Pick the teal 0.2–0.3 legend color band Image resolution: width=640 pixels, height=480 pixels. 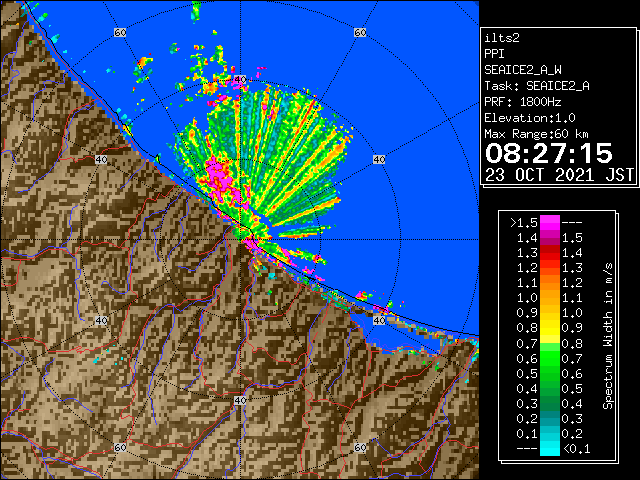tap(550, 418)
